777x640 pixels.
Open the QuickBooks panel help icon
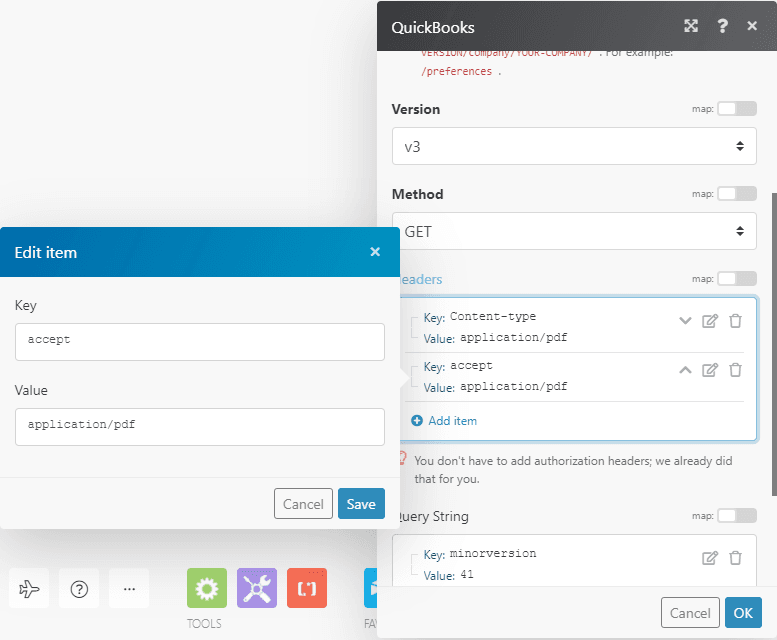[722, 26]
